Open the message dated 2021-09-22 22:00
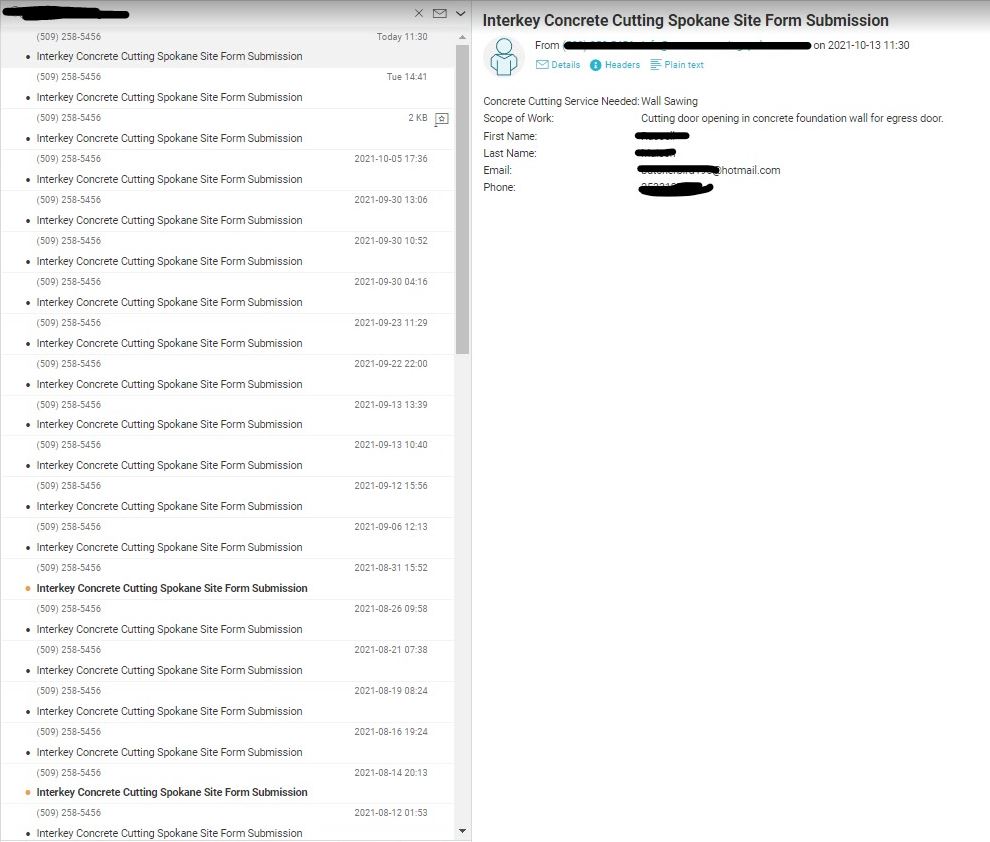The image size is (990, 842). tap(227, 376)
